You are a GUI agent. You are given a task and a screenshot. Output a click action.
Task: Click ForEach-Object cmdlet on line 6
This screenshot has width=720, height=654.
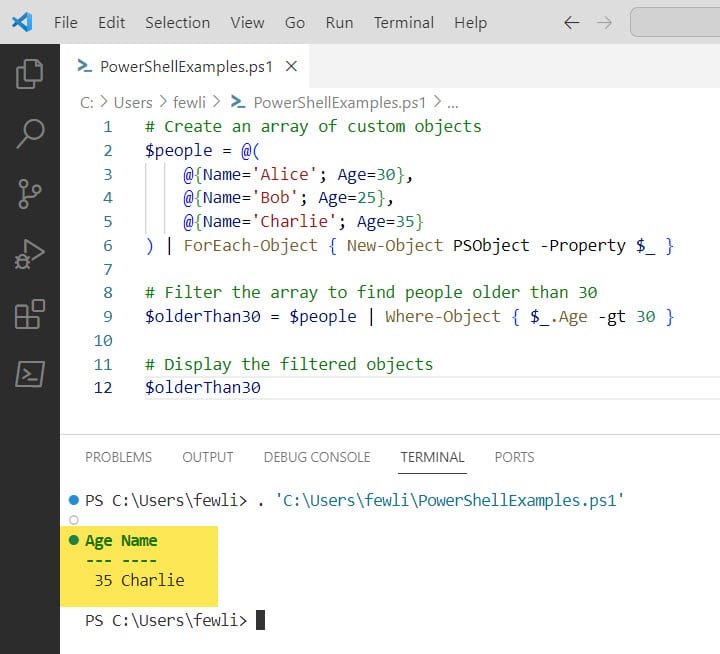click(x=250, y=246)
